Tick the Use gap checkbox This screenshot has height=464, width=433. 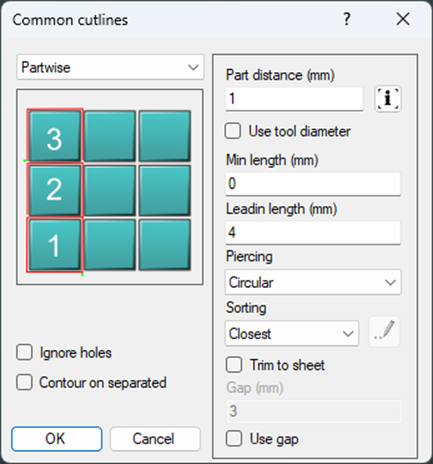coord(234,439)
